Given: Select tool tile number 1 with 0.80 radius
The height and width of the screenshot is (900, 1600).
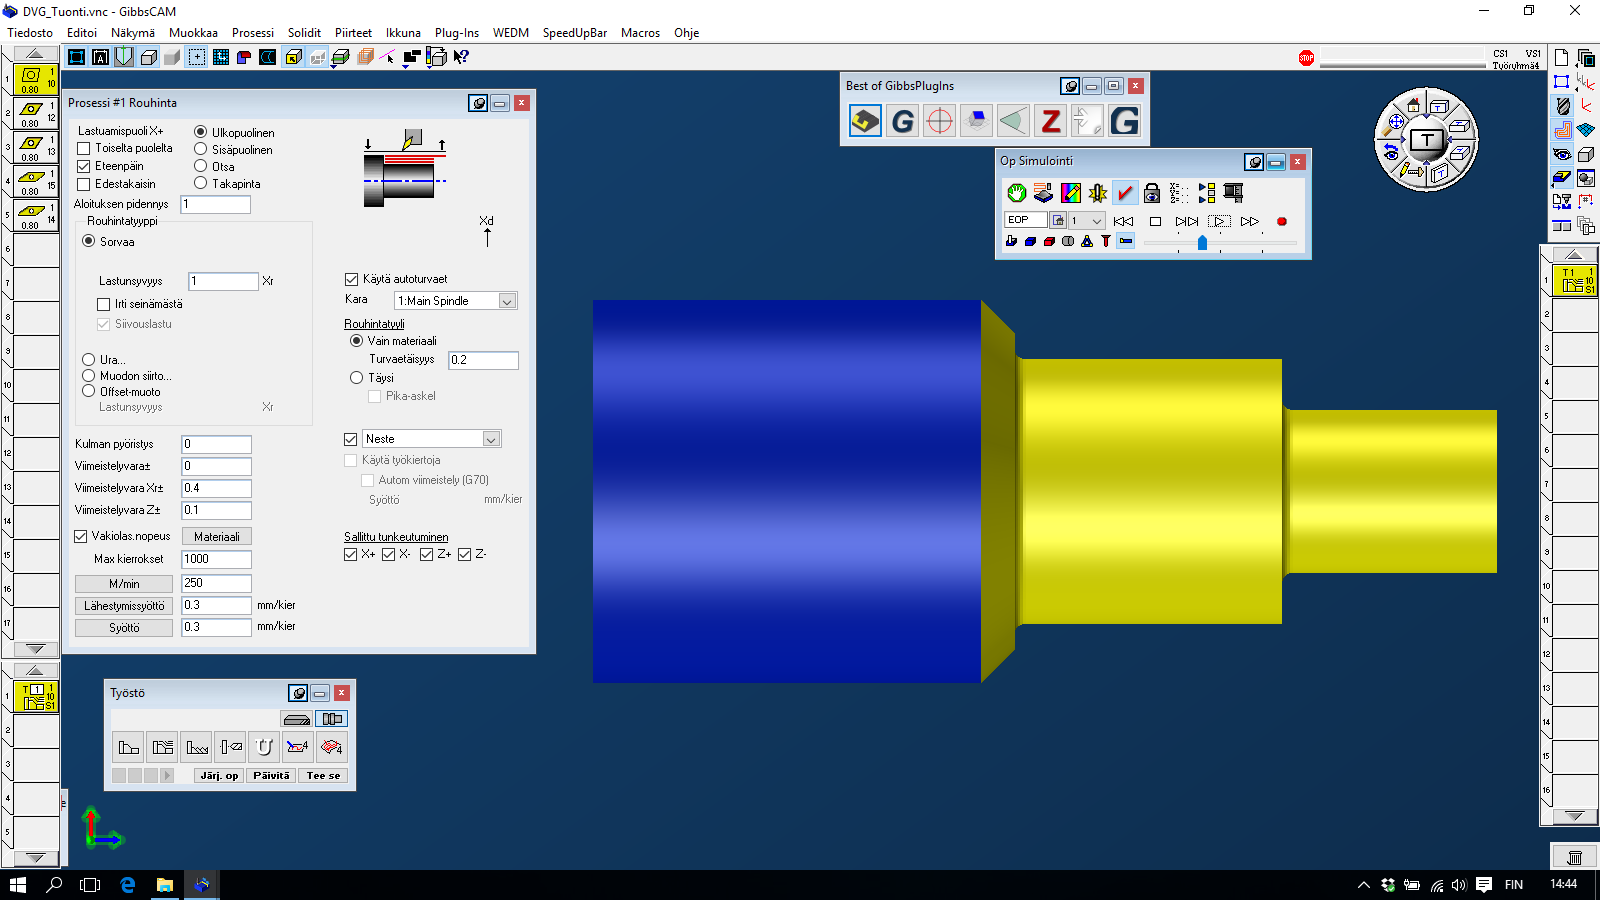Looking at the screenshot, I should click(x=37, y=80).
